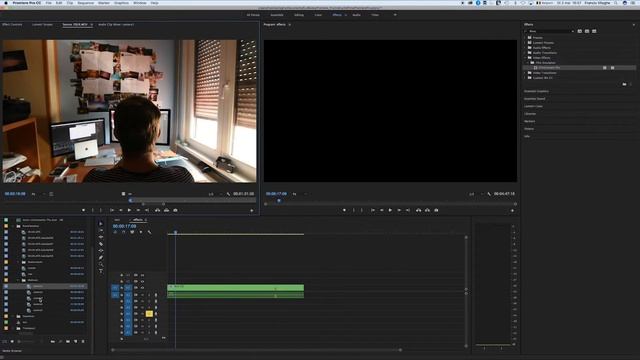Filter Effects by YUV effects icon
640x360 pixels.
click(x=594, y=31)
